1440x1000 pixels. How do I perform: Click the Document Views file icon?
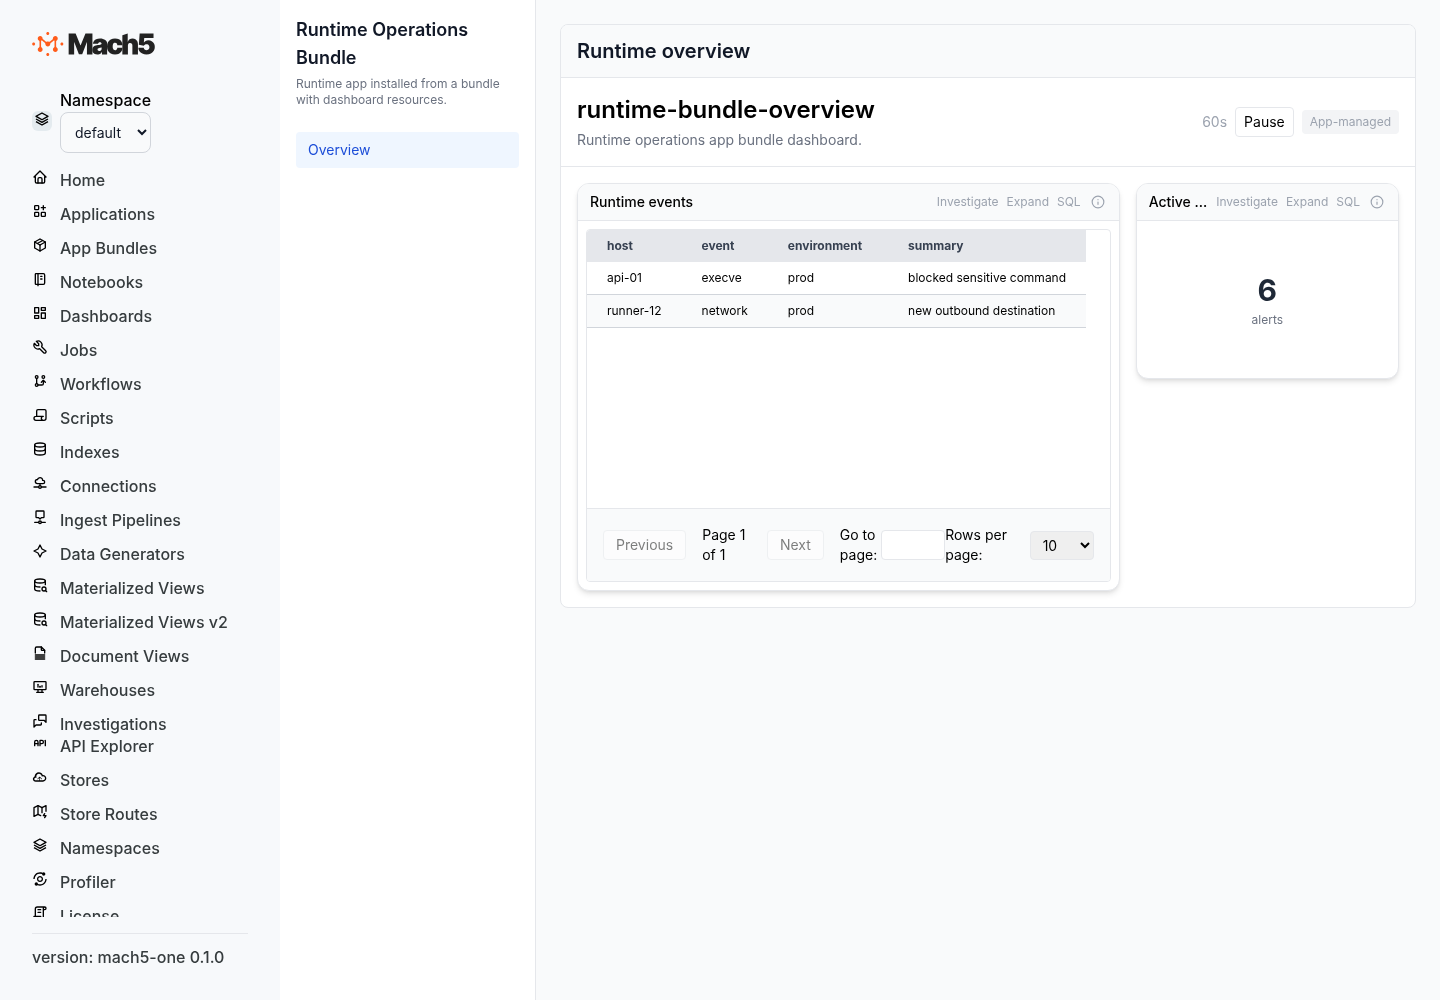click(40, 654)
